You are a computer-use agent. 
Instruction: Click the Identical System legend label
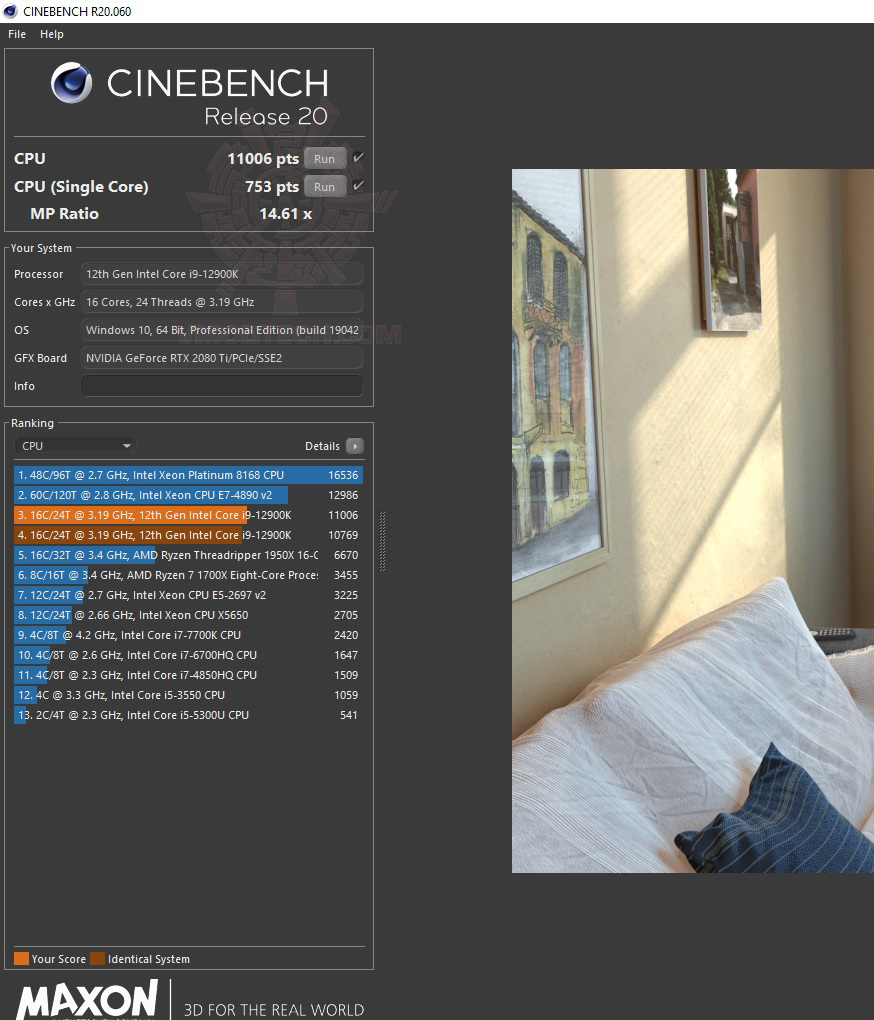[x=149, y=959]
